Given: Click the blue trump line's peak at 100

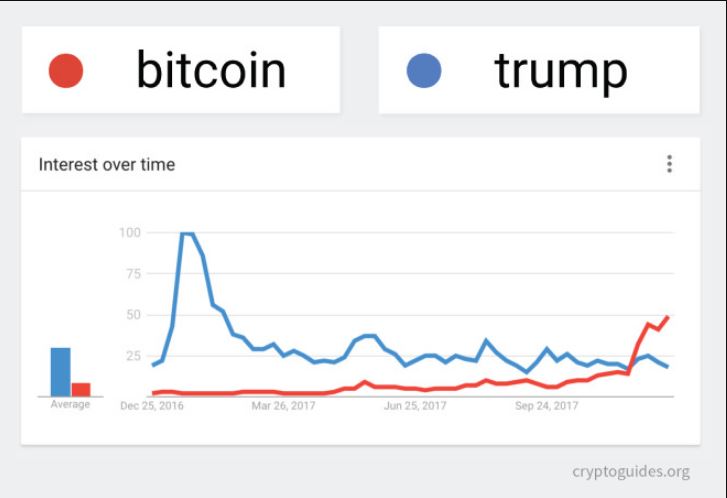Looking at the screenshot, I should [187, 234].
